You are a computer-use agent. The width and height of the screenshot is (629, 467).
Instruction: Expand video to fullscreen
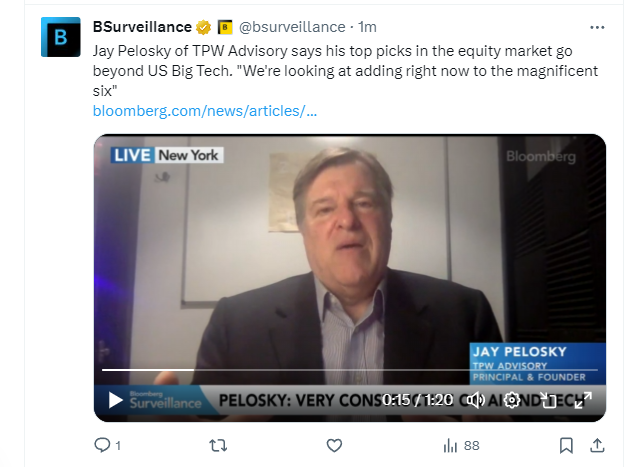583,400
